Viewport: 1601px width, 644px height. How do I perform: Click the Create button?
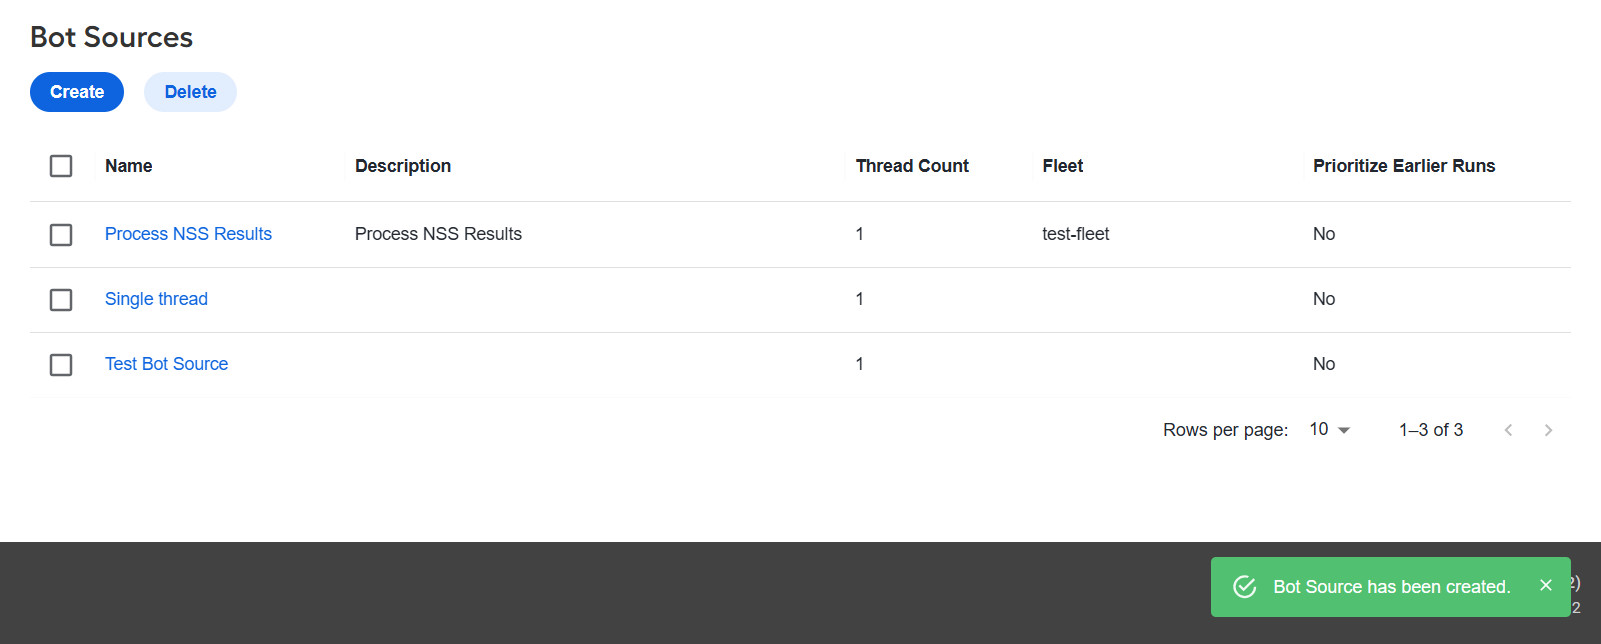(x=77, y=92)
